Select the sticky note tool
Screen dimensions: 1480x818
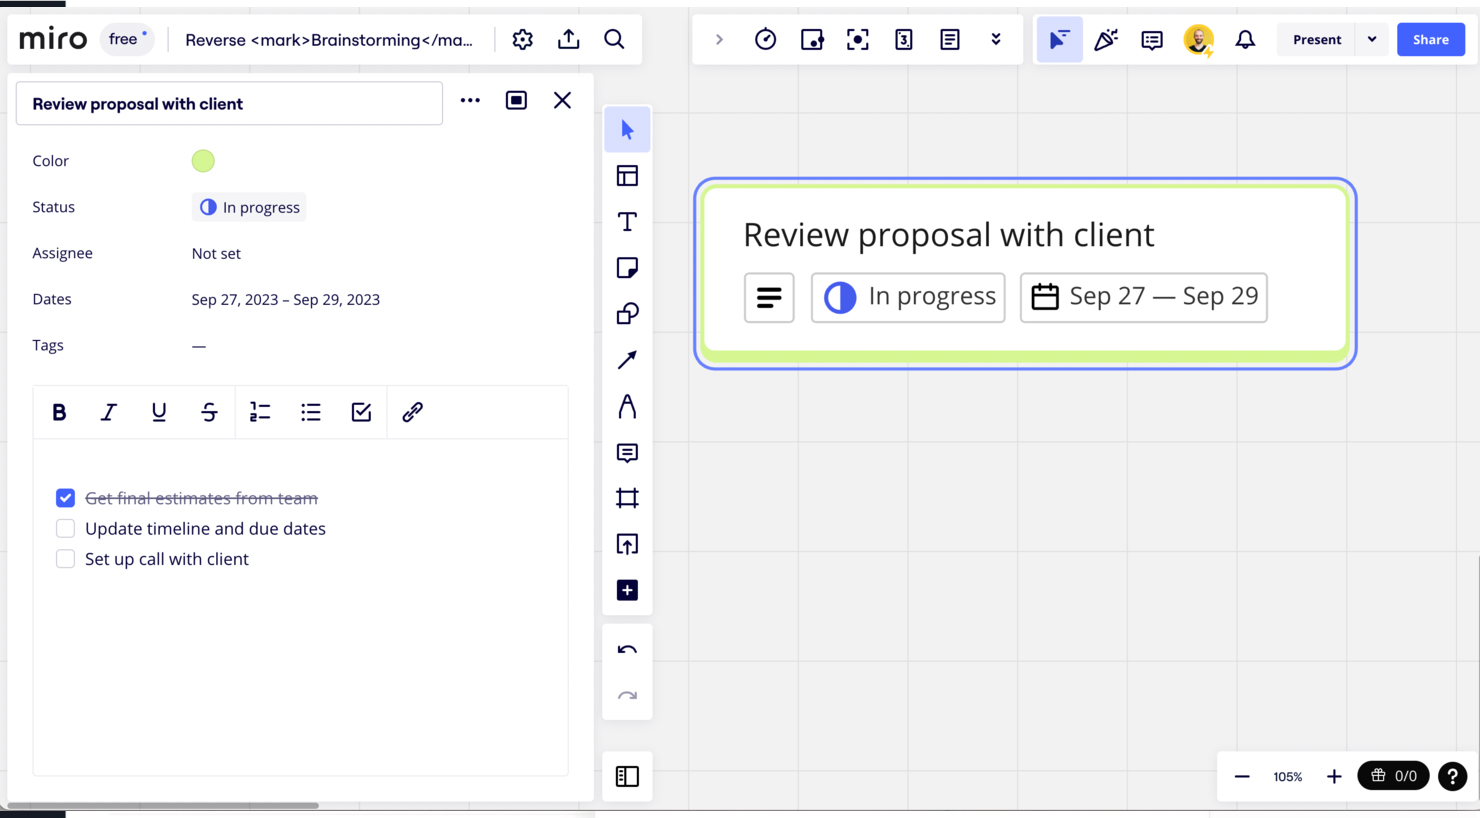pos(627,268)
